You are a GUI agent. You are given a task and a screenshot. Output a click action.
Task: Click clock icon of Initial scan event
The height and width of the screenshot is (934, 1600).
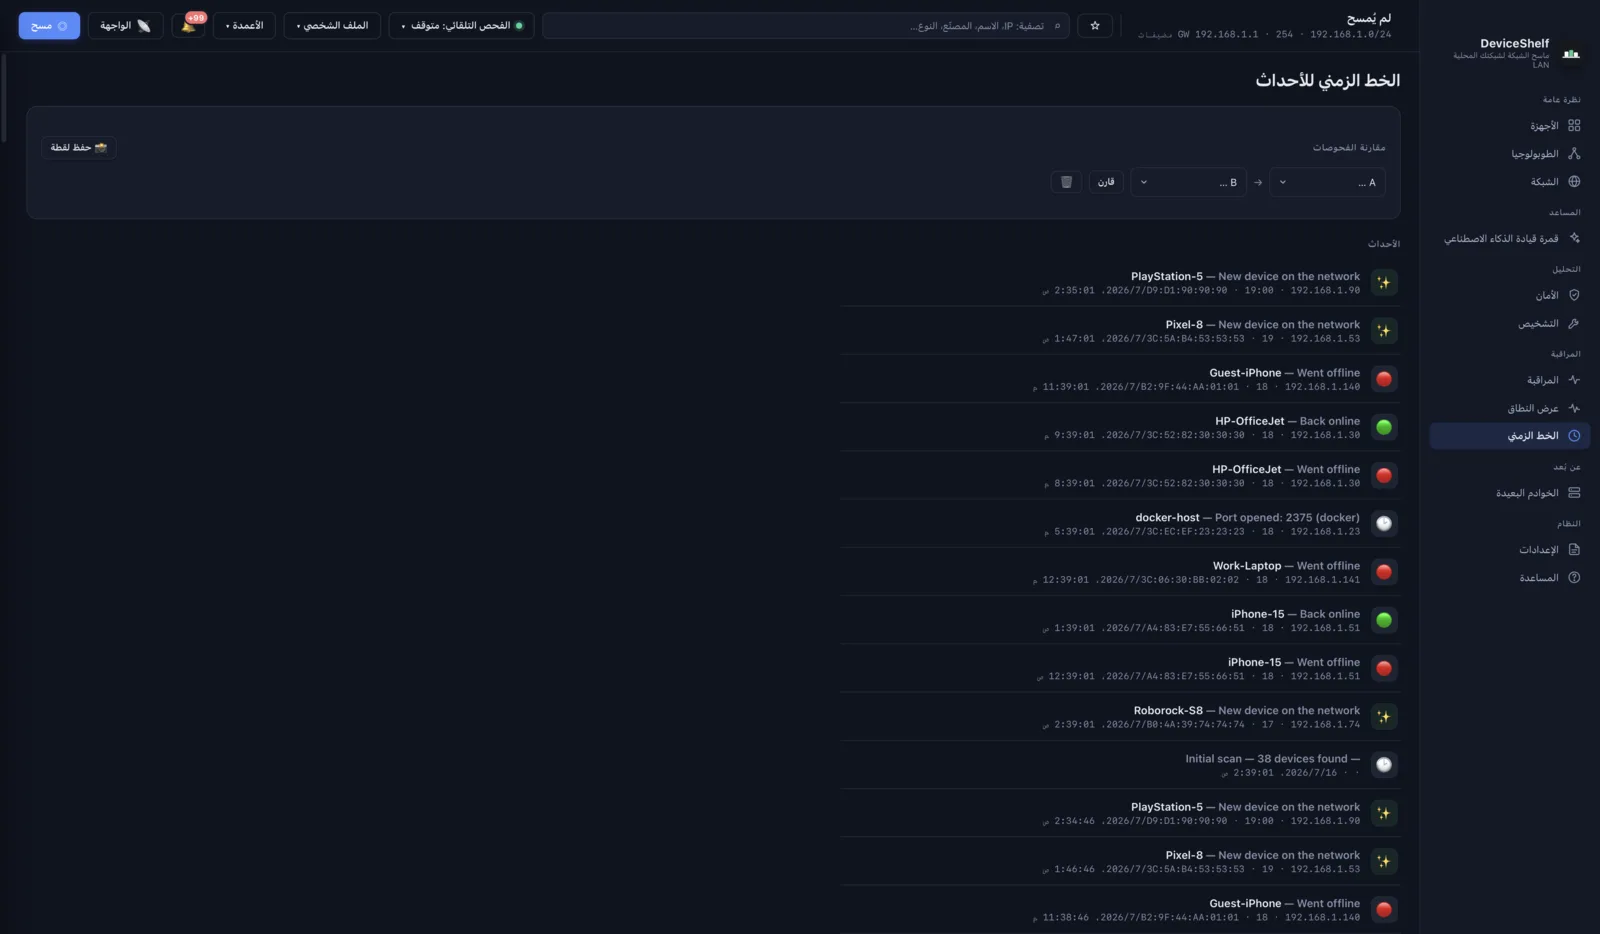[1384, 765]
